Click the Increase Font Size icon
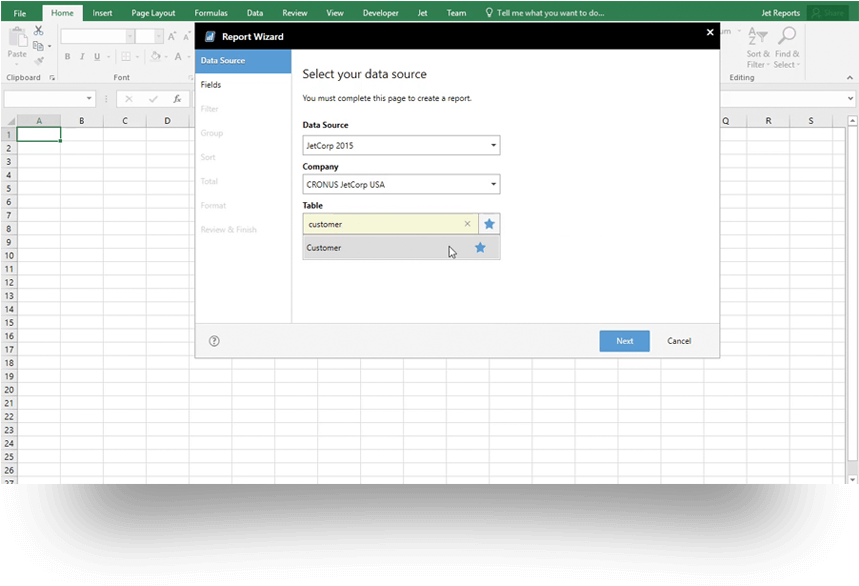This screenshot has height=586, width=859. 172,36
